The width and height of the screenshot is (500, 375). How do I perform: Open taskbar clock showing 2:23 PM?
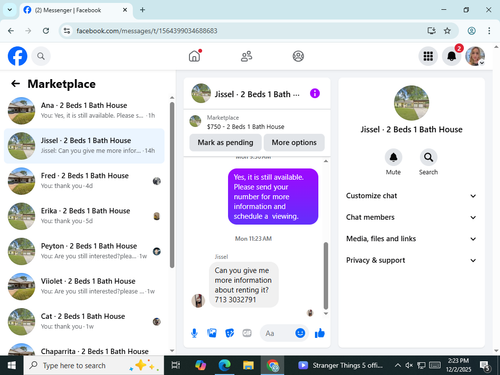(x=458, y=365)
